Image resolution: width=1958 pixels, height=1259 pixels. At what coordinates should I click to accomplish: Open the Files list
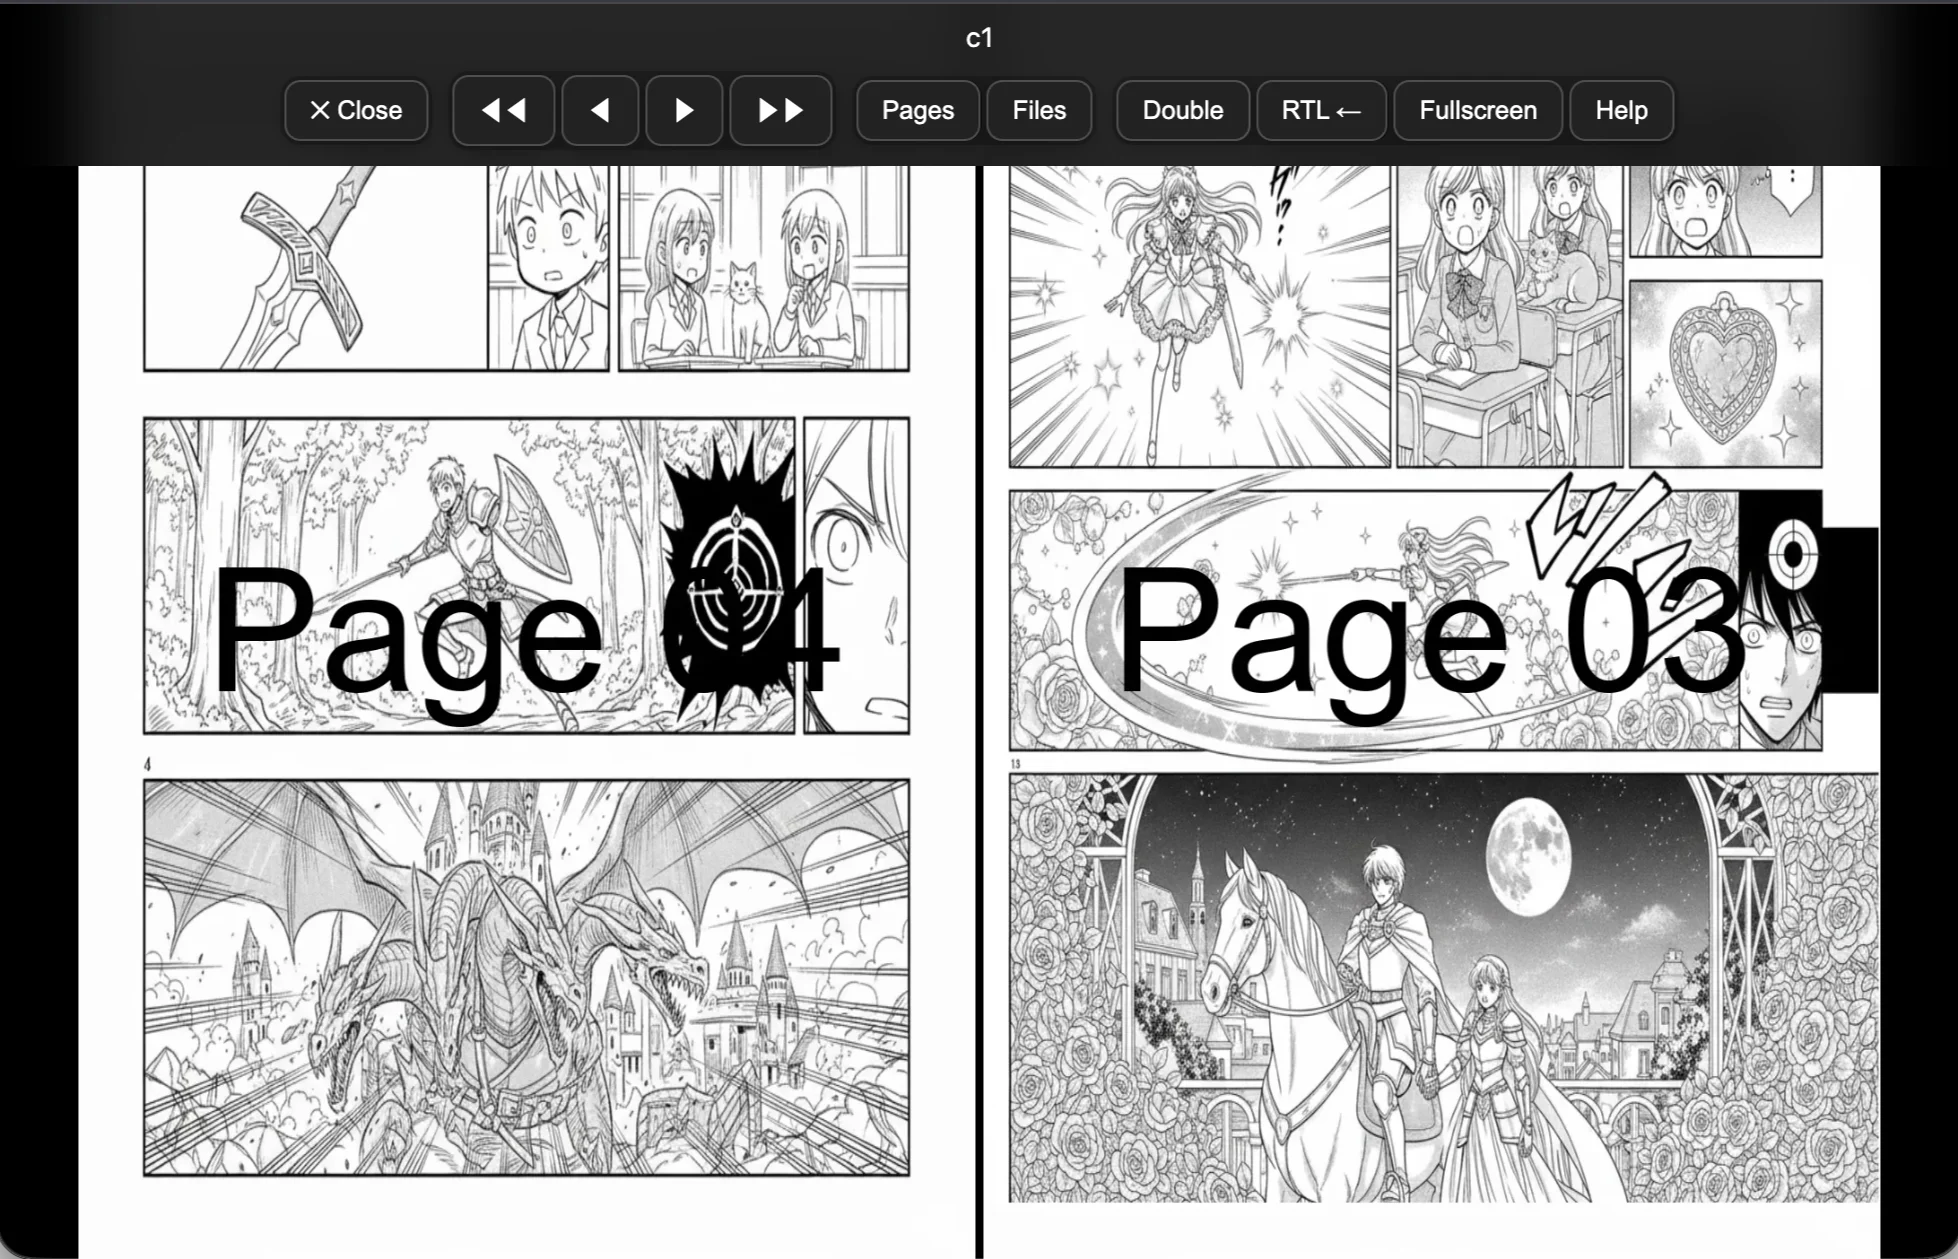click(x=1038, y=110)
